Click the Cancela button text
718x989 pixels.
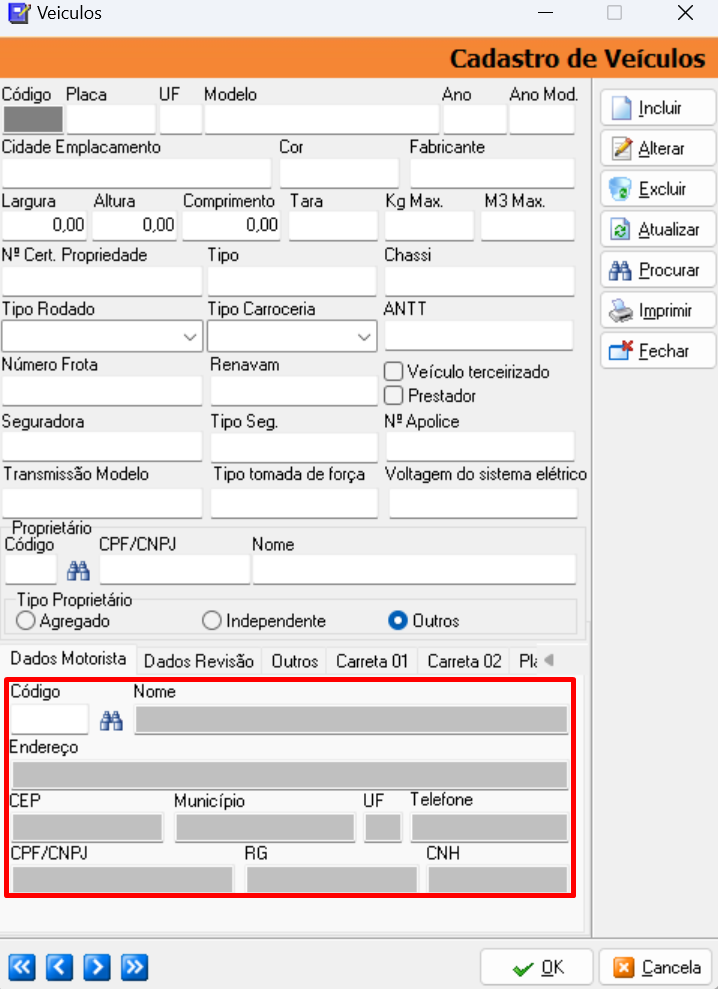[671, 968]
